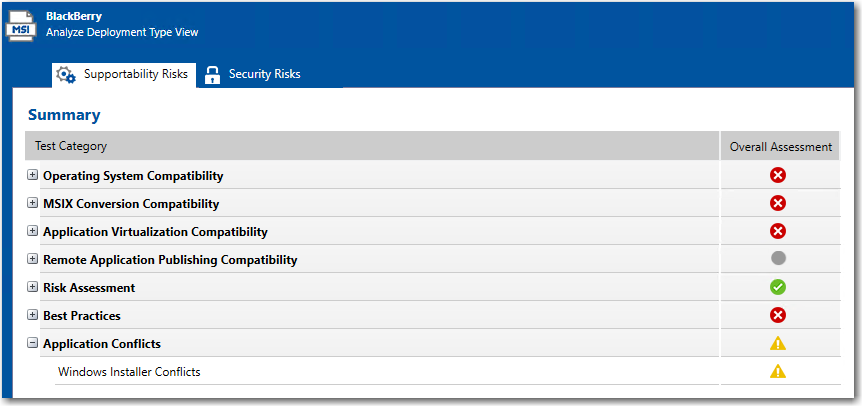Click red error icon for MSIX Conversion Compatibility

pos(778,204)
